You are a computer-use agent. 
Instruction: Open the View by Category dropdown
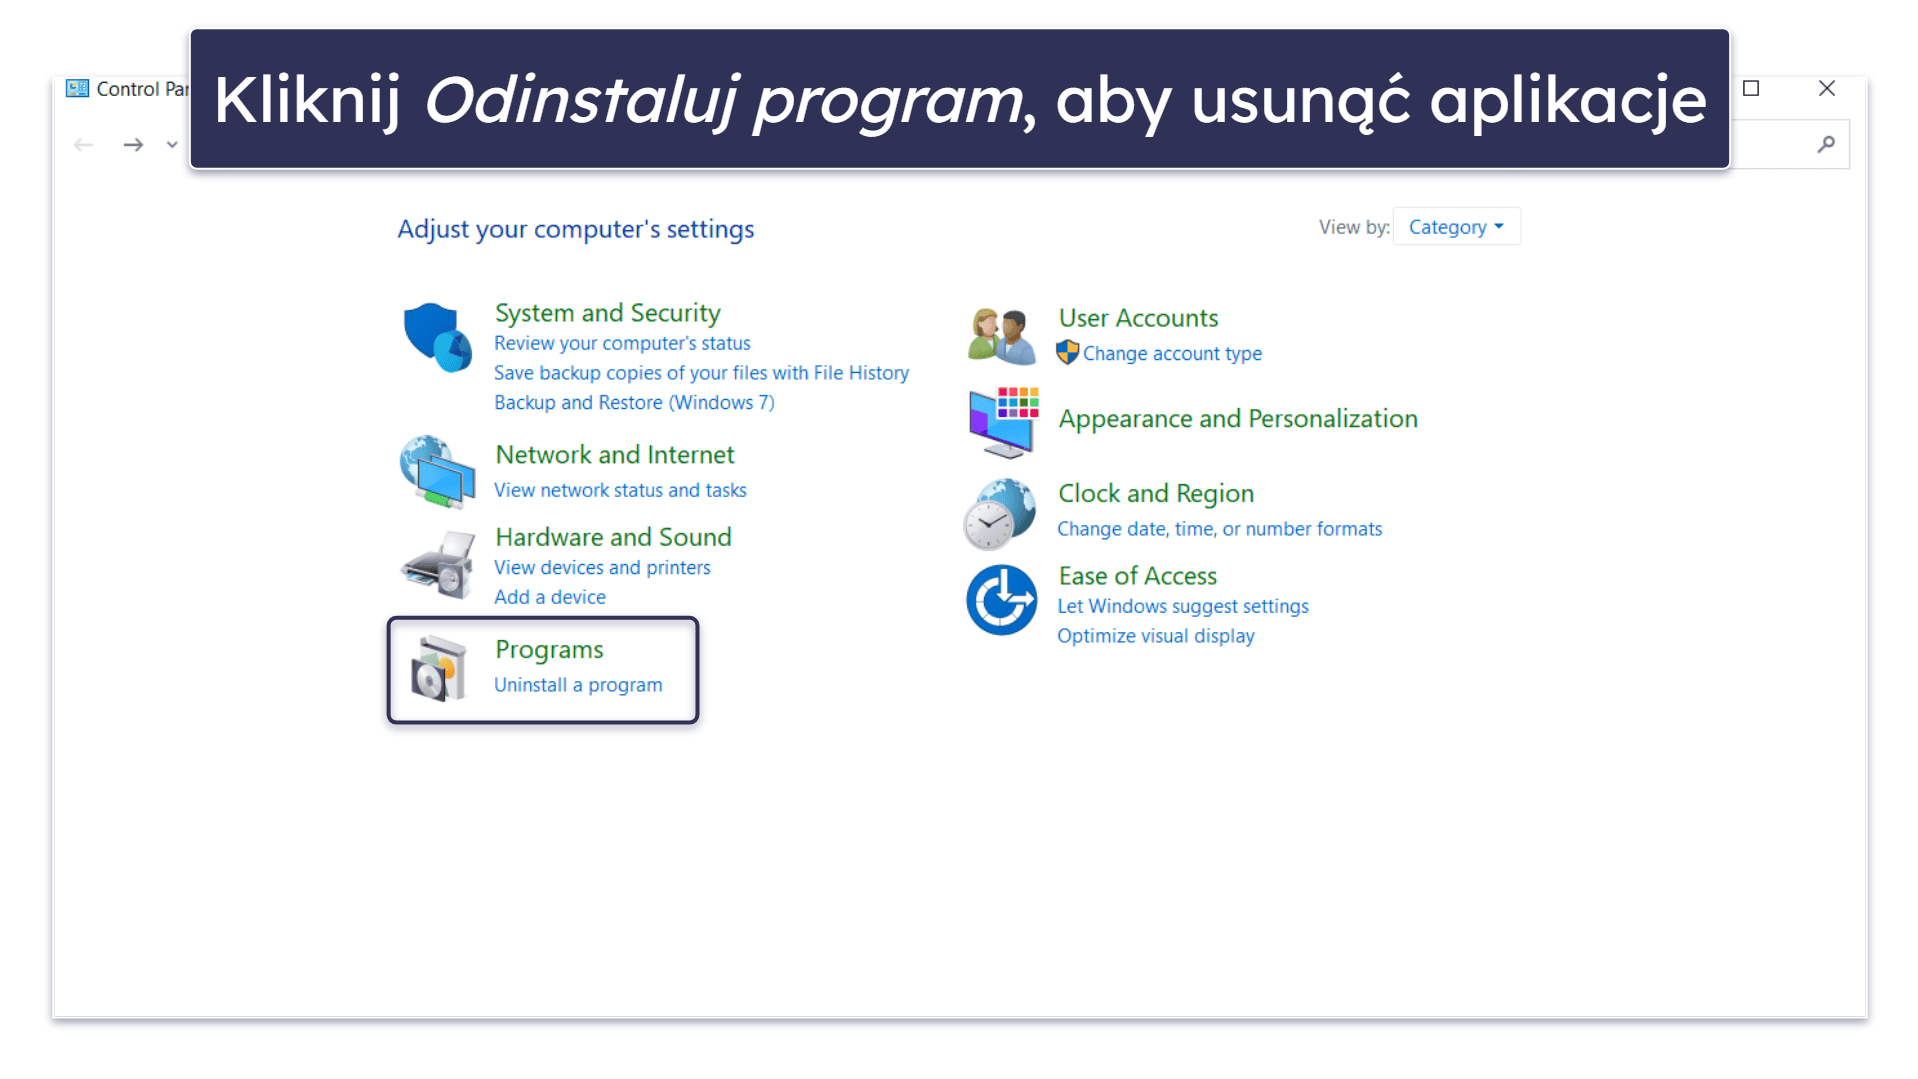(x=1456, y=227)
